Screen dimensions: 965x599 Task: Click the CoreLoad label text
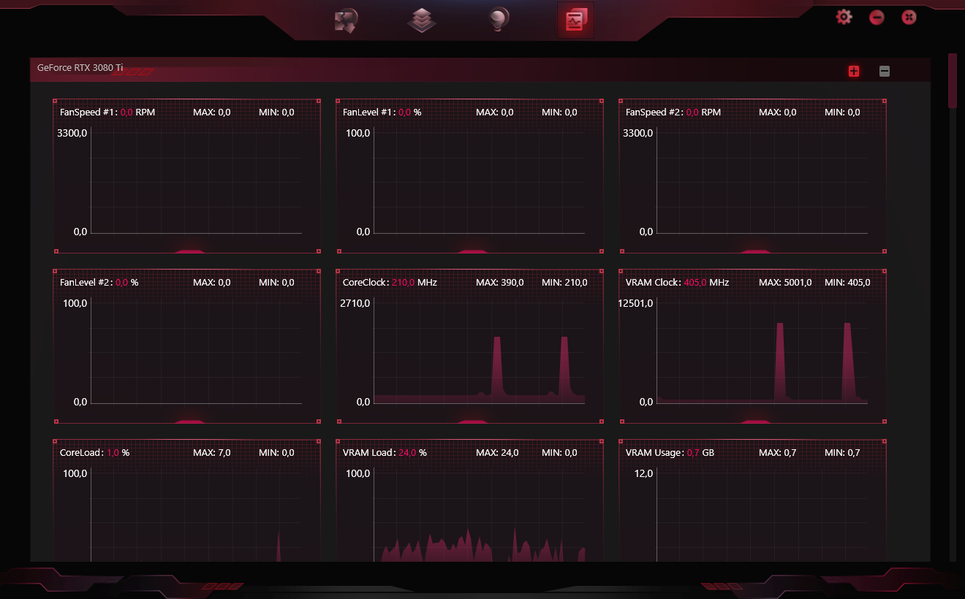coord(81,452)
